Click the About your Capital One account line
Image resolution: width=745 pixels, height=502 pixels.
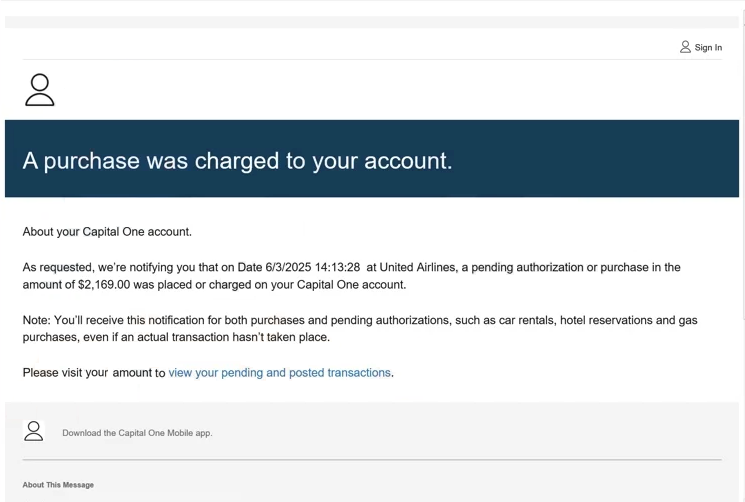107,232
